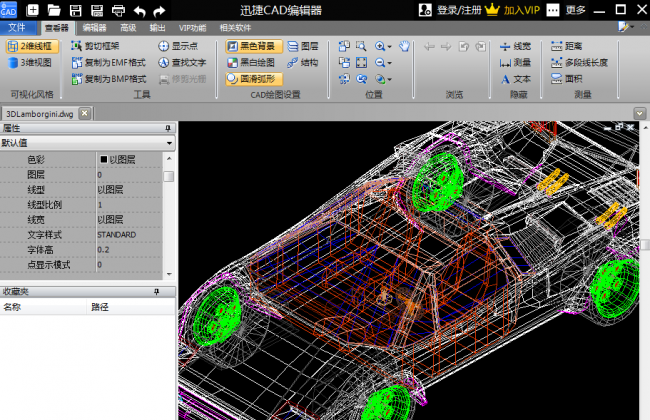Click the 字体高 value 0.2 field
650x420 pixels.
[x=129, y=250]
